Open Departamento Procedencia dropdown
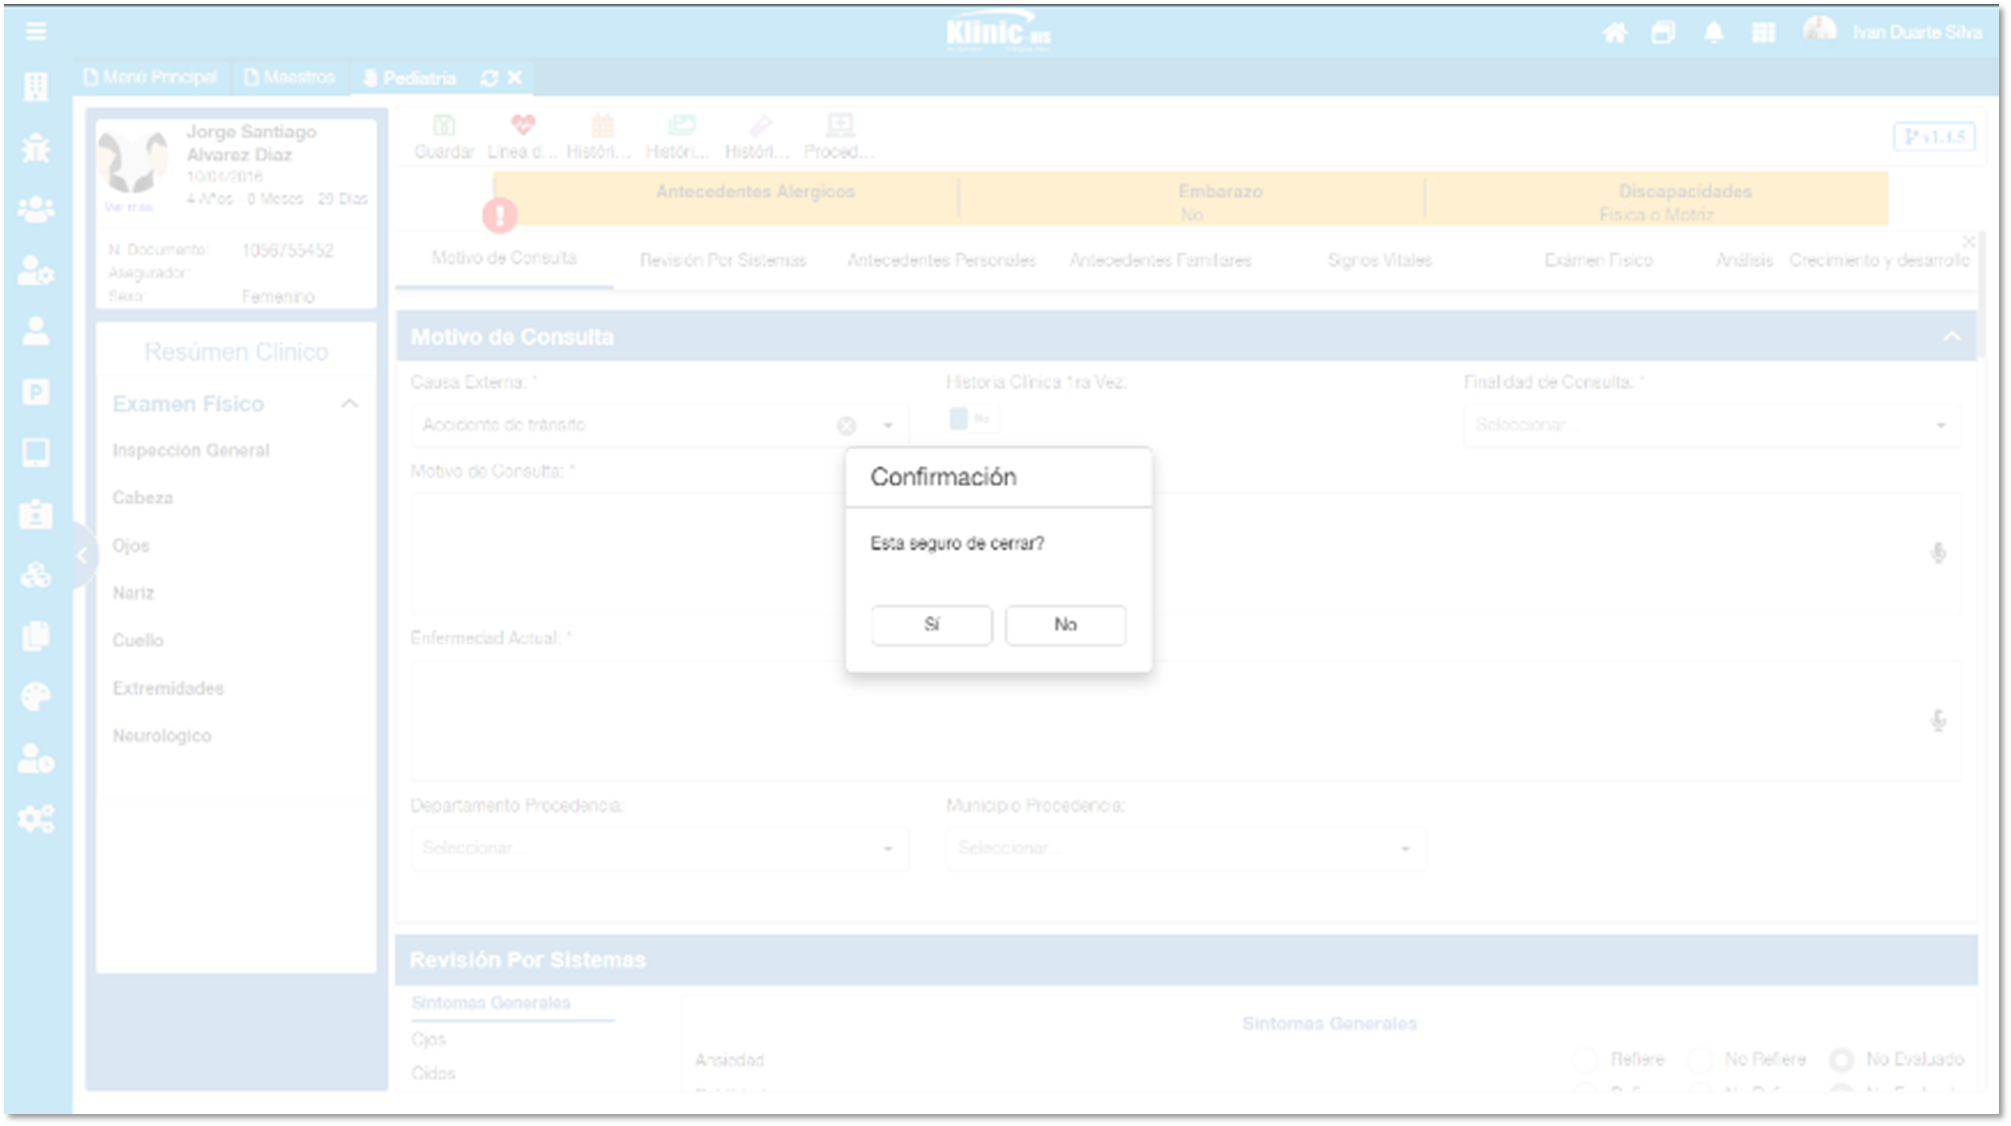2011x1126 pixels. [x=659, y=848]
